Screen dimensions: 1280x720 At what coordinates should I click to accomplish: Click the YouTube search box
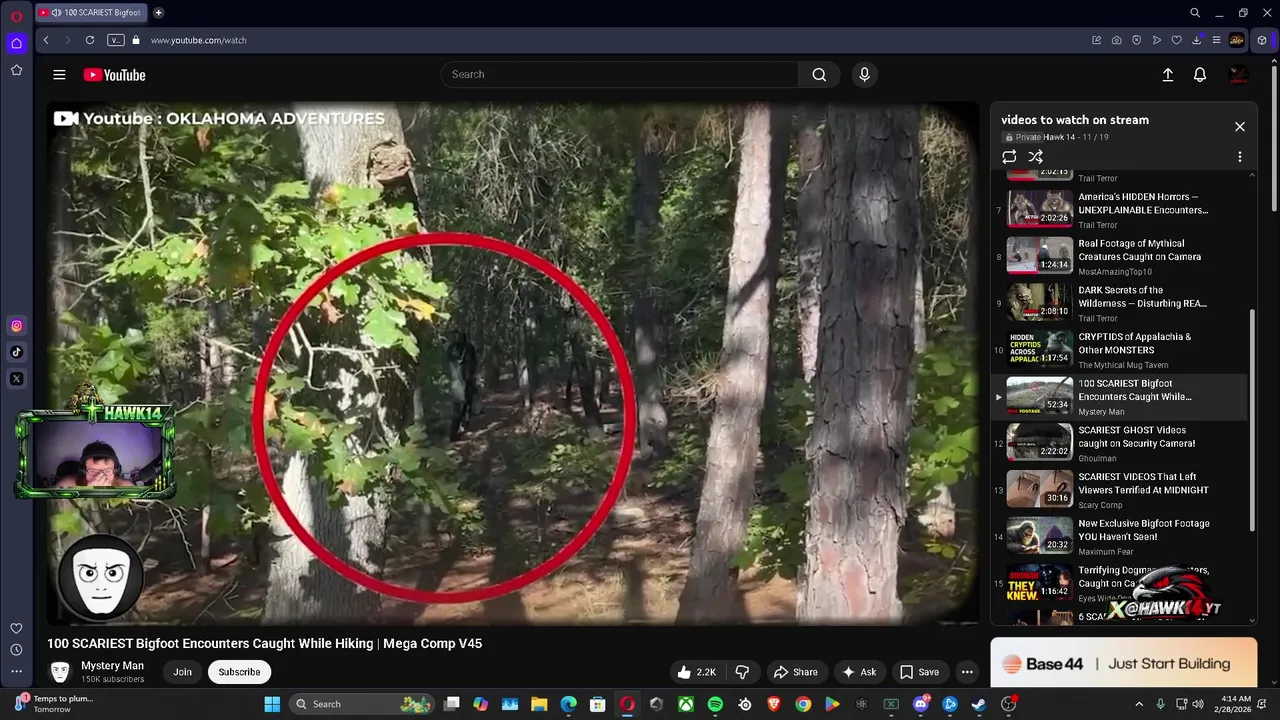(620, 74)
